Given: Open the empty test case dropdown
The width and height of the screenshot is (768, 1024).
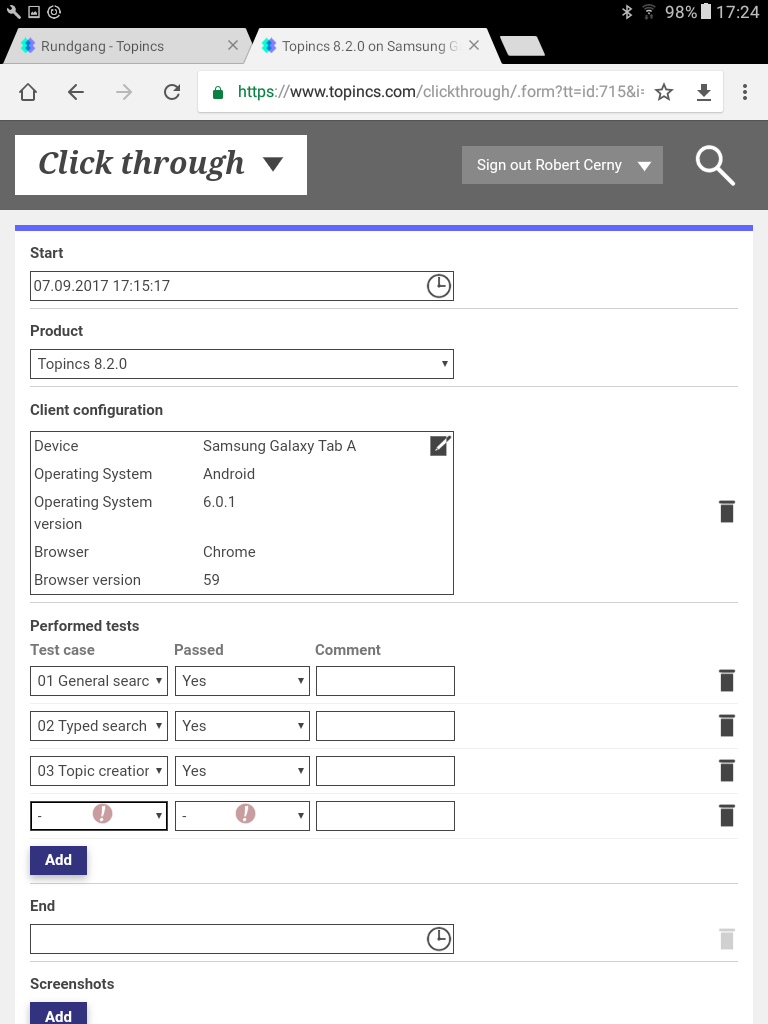Looking at the screenshot, I should tap(99, 816).
